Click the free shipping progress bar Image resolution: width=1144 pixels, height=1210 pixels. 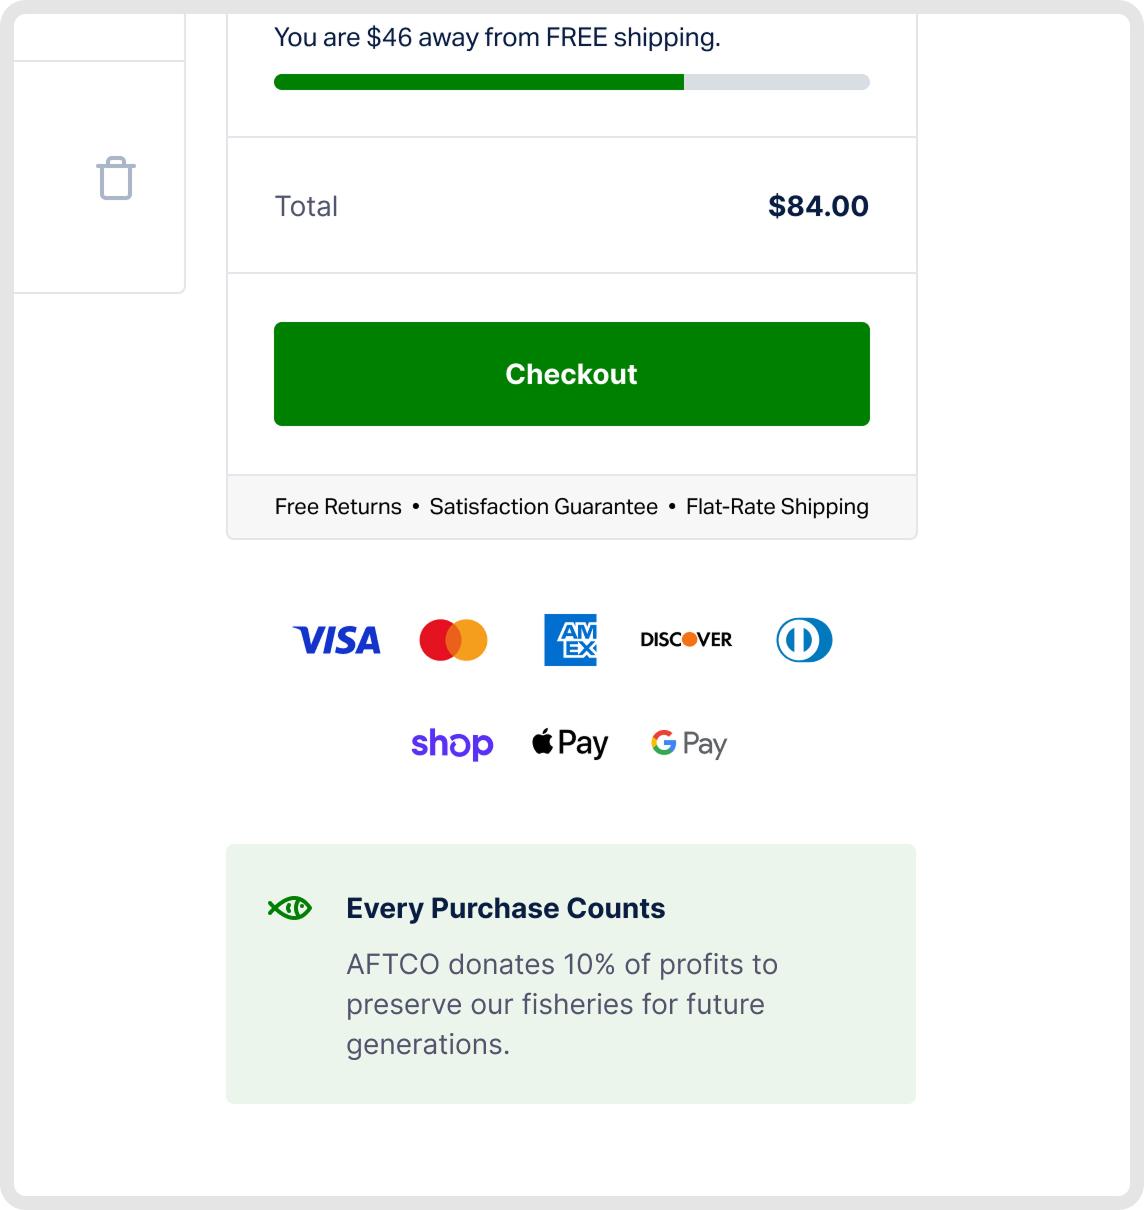coord(571,82)
